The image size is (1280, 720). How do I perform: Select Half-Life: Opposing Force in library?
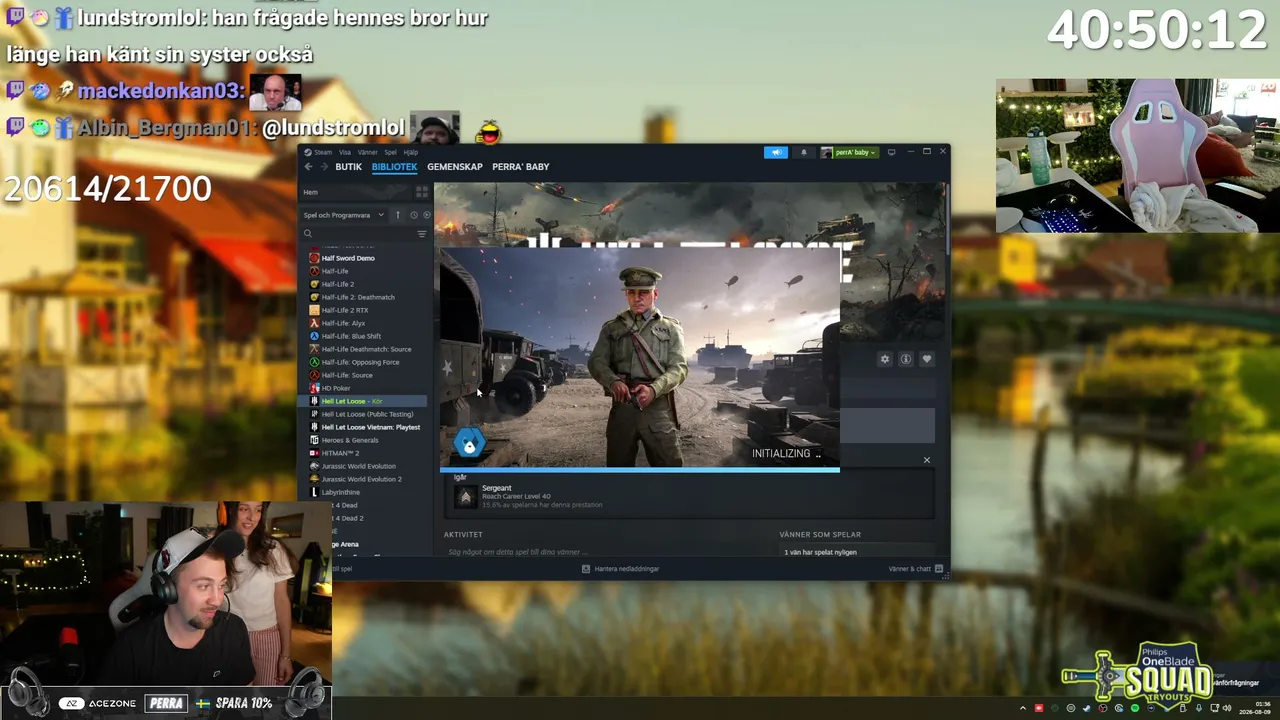click(360, 362)
